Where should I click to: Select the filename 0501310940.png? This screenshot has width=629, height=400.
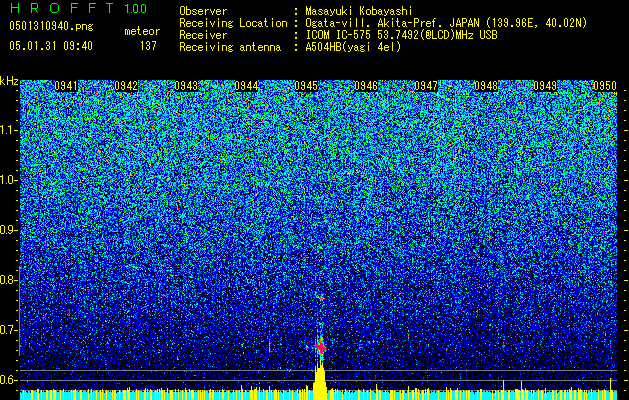pos(51,26)
